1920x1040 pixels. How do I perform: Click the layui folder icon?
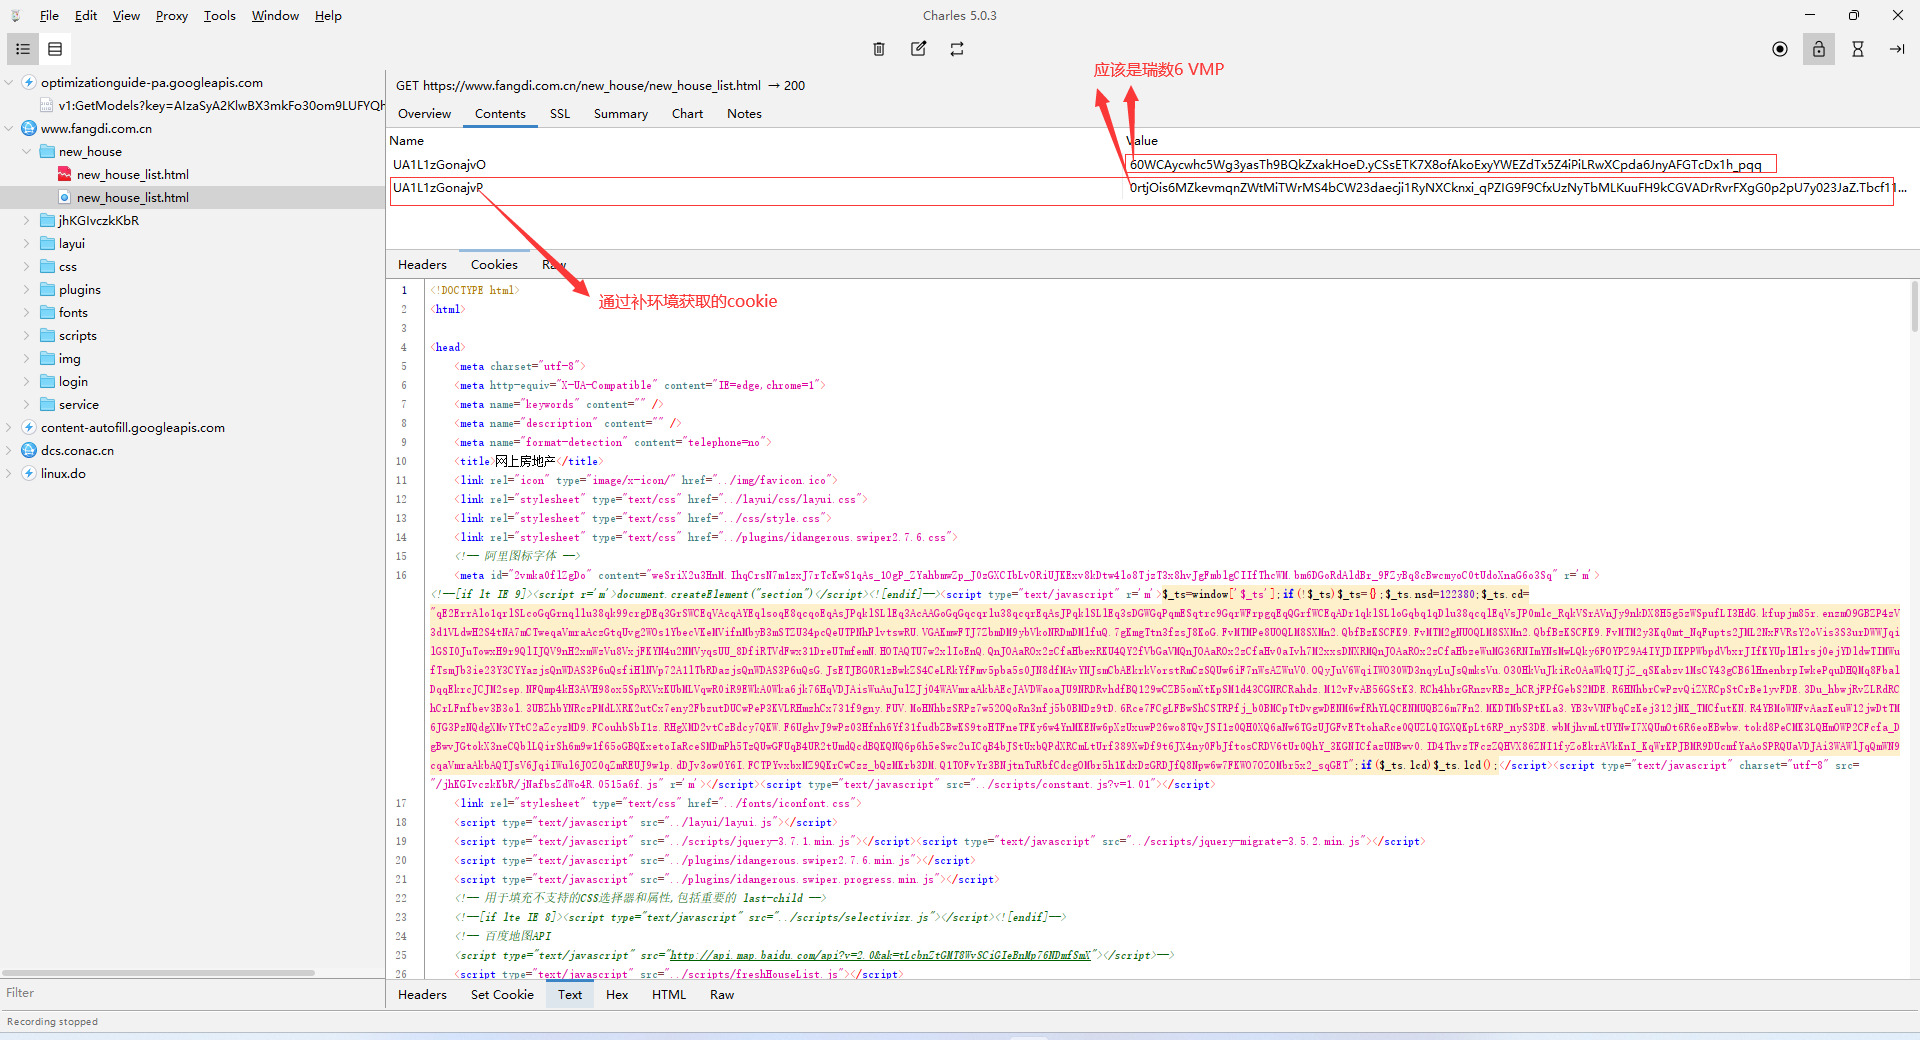(47, 243)
